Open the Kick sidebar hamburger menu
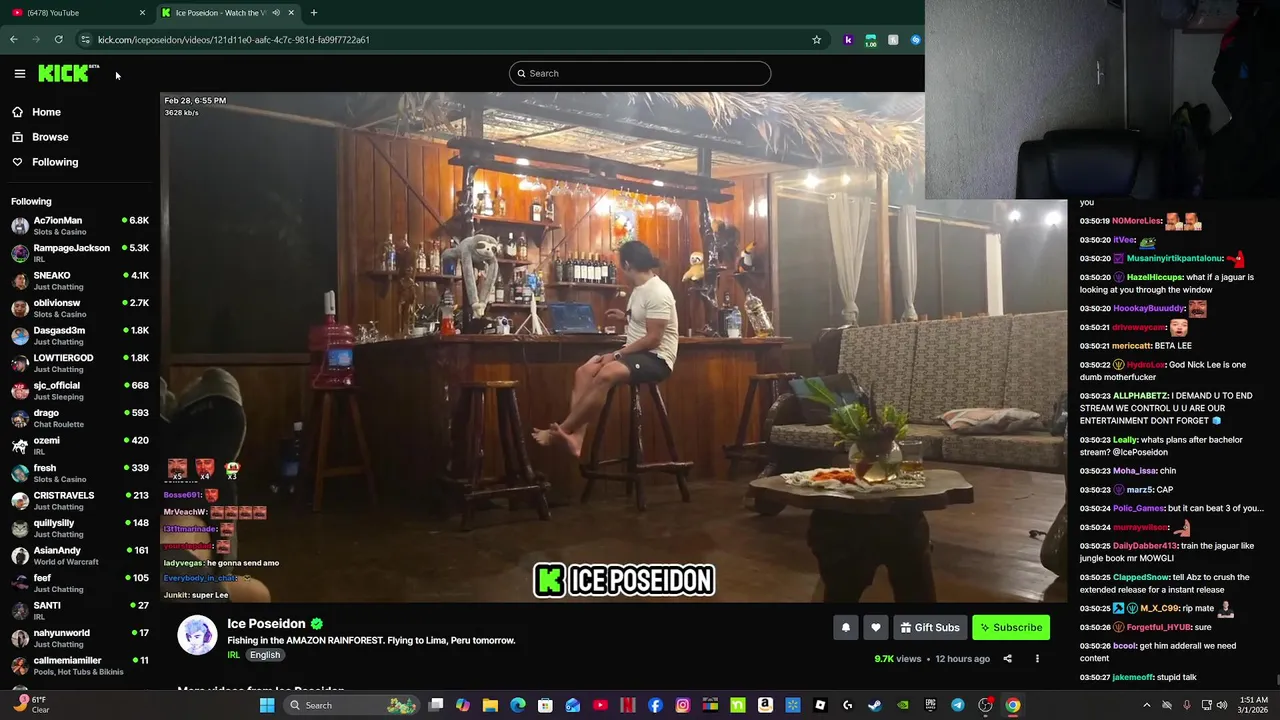 coord(19,73)
